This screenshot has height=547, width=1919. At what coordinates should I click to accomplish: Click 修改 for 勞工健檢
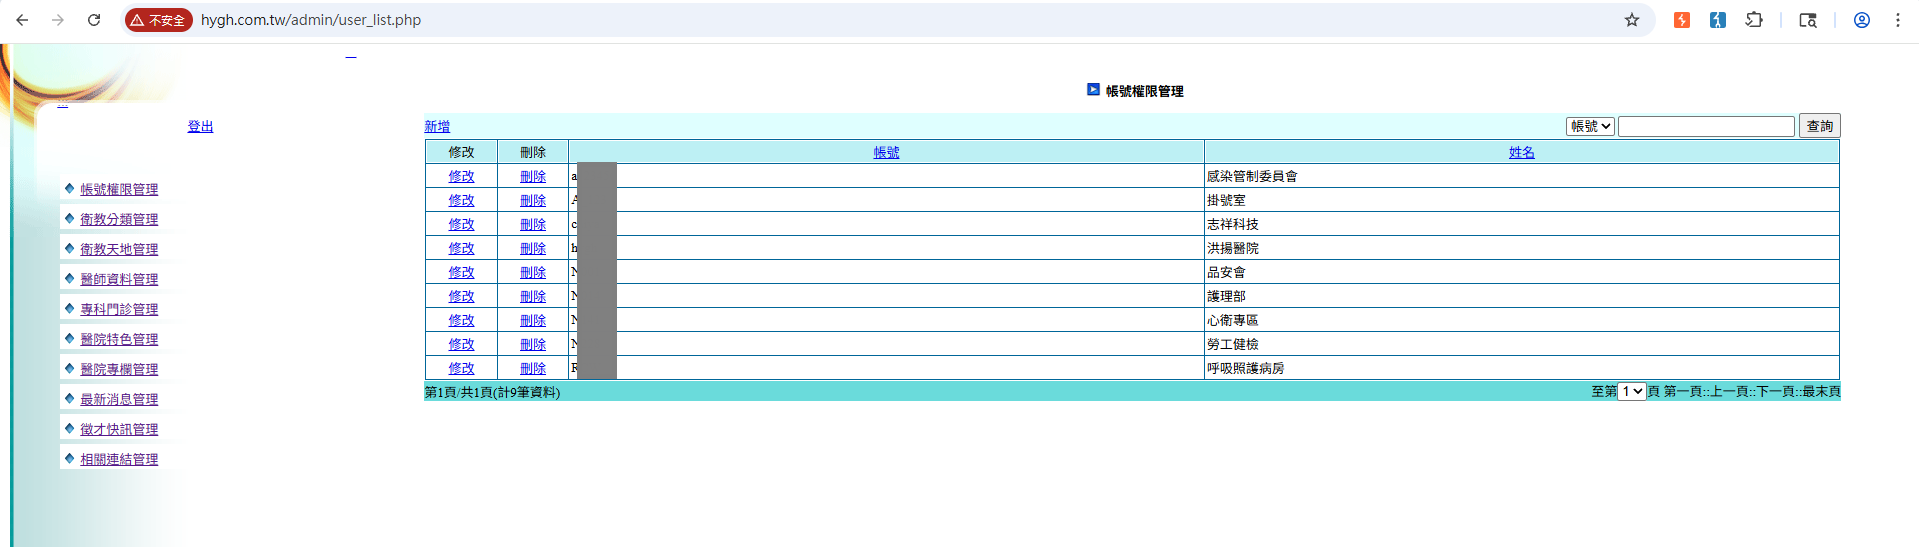[x=461, y=344]
